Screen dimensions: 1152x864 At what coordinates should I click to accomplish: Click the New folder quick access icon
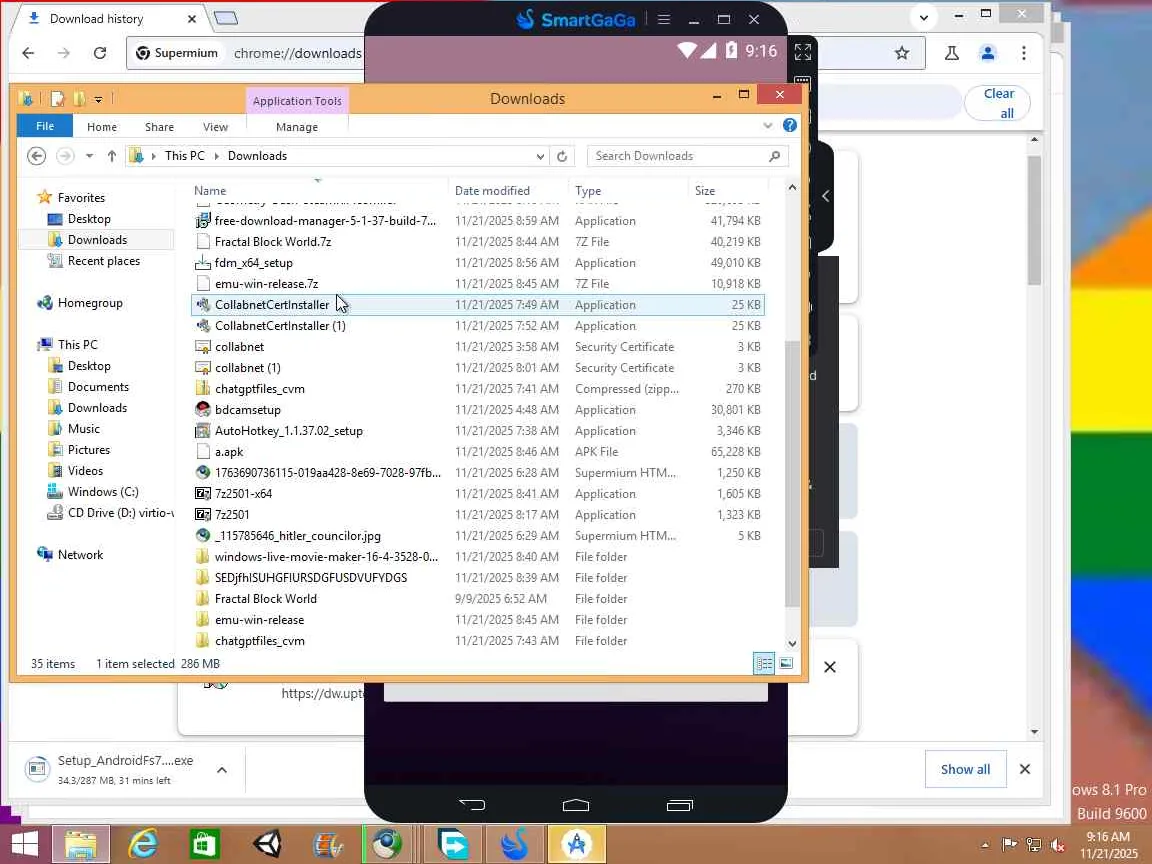pos(79,98)
